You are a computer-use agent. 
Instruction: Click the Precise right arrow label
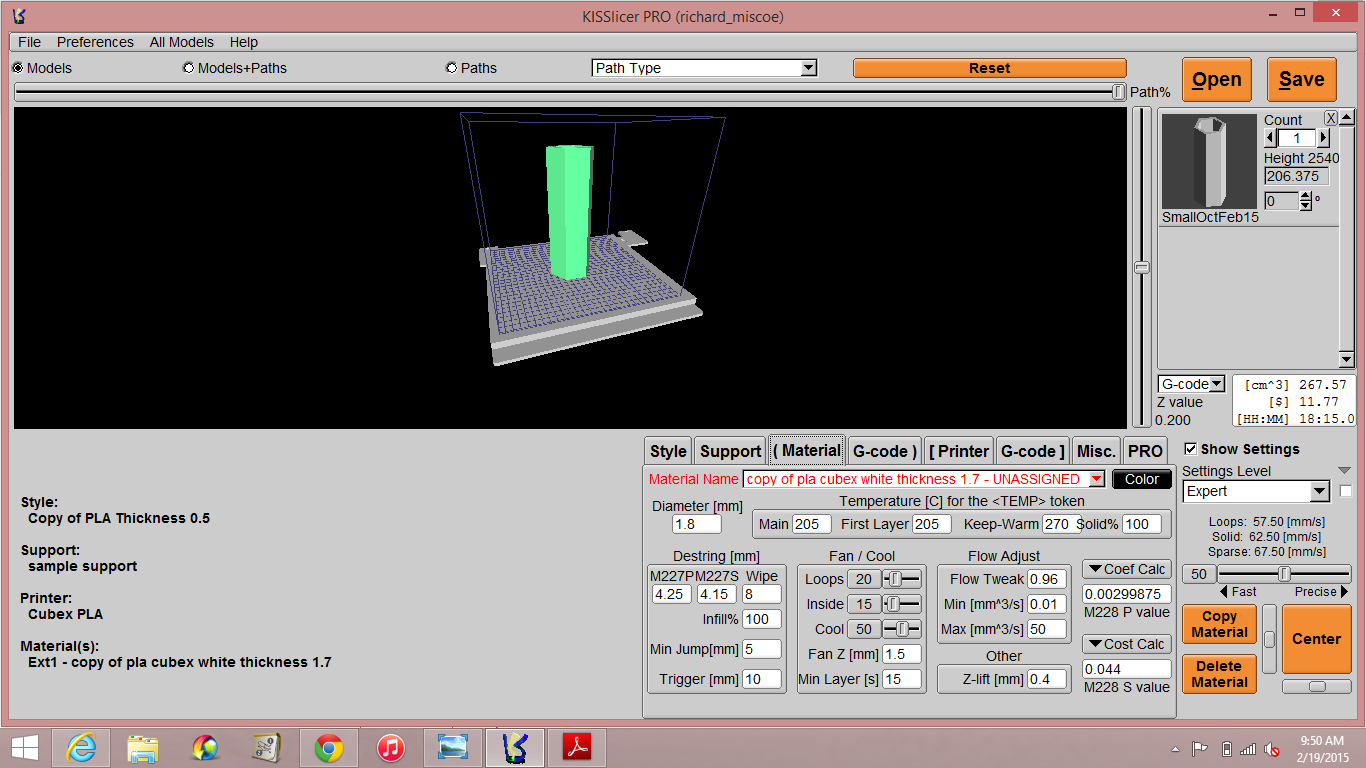pyautogui.click(x=1322, y=592)
